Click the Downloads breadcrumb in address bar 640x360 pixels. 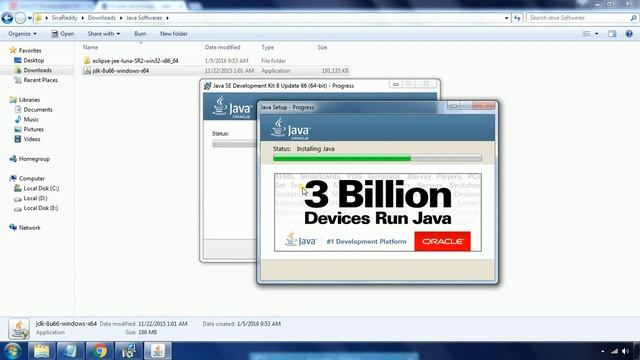coord(102,18)
